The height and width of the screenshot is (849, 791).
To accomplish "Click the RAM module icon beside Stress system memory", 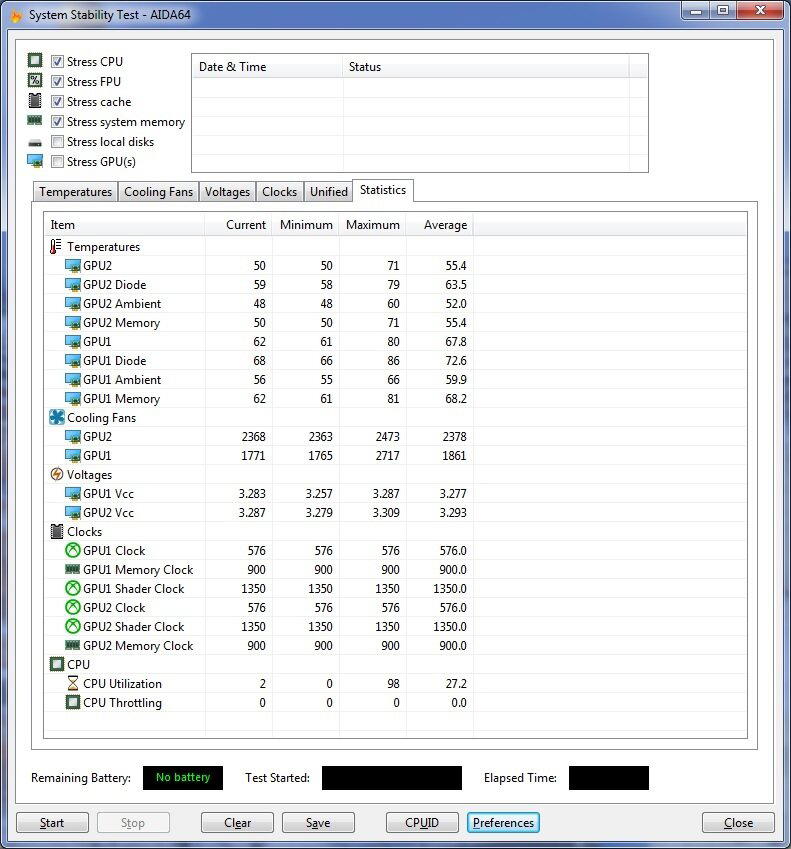I will tap(35, 121).
